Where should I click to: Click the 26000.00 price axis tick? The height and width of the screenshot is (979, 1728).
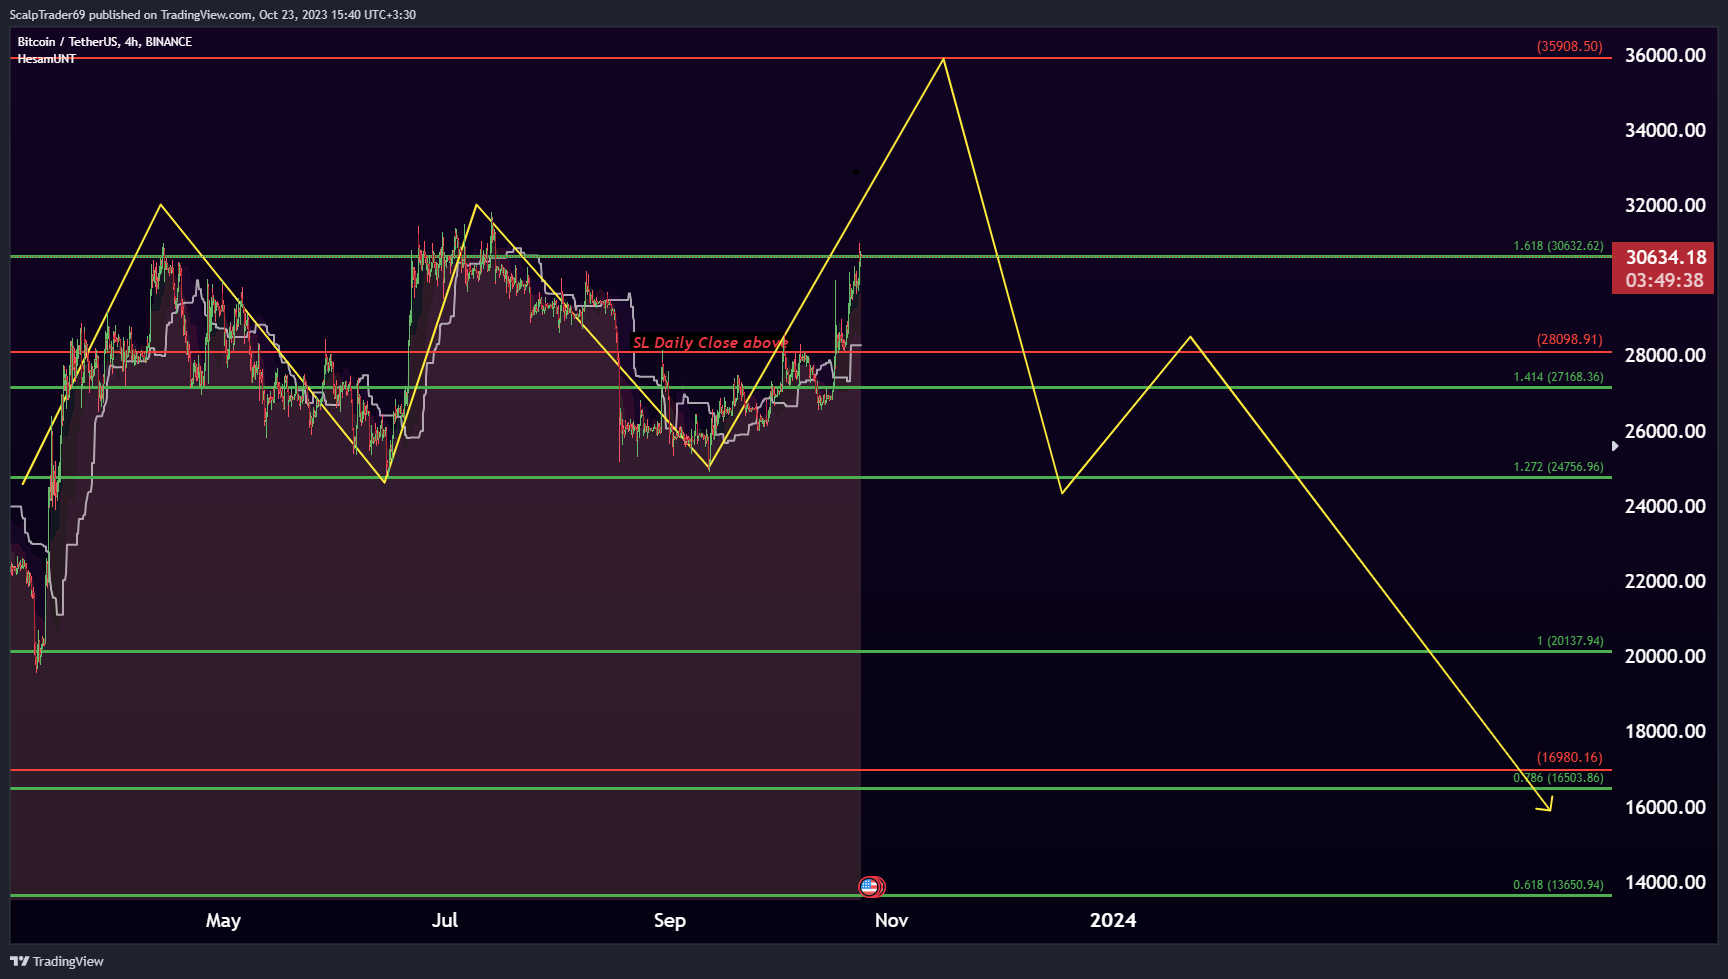tap(1665, 431)
